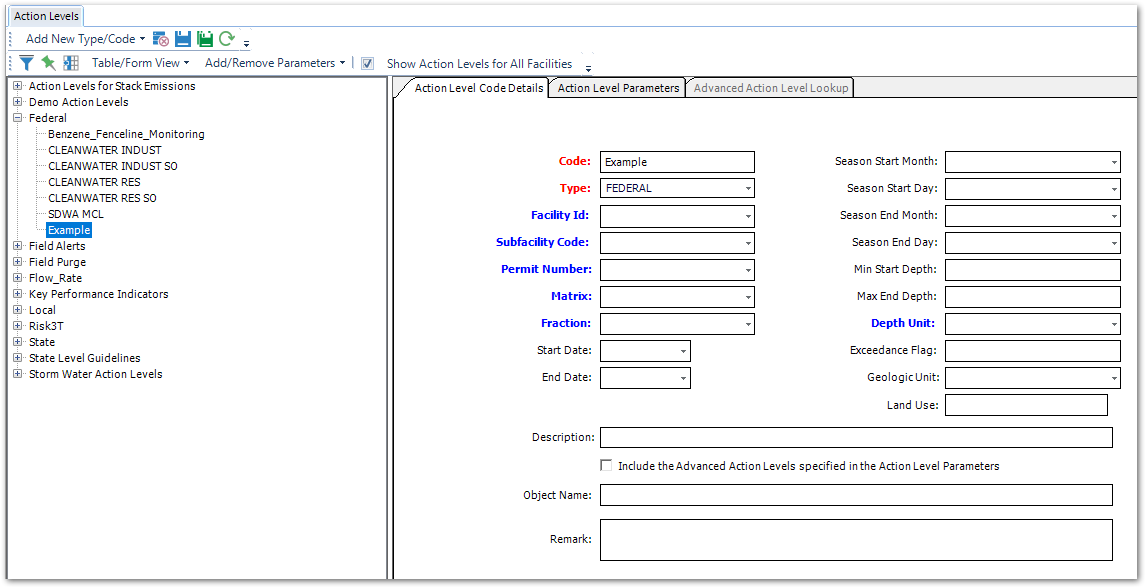Viewport: 1146px width, 588px height.
Task: Expand the Field Alerts tree node
Action: 16,245
